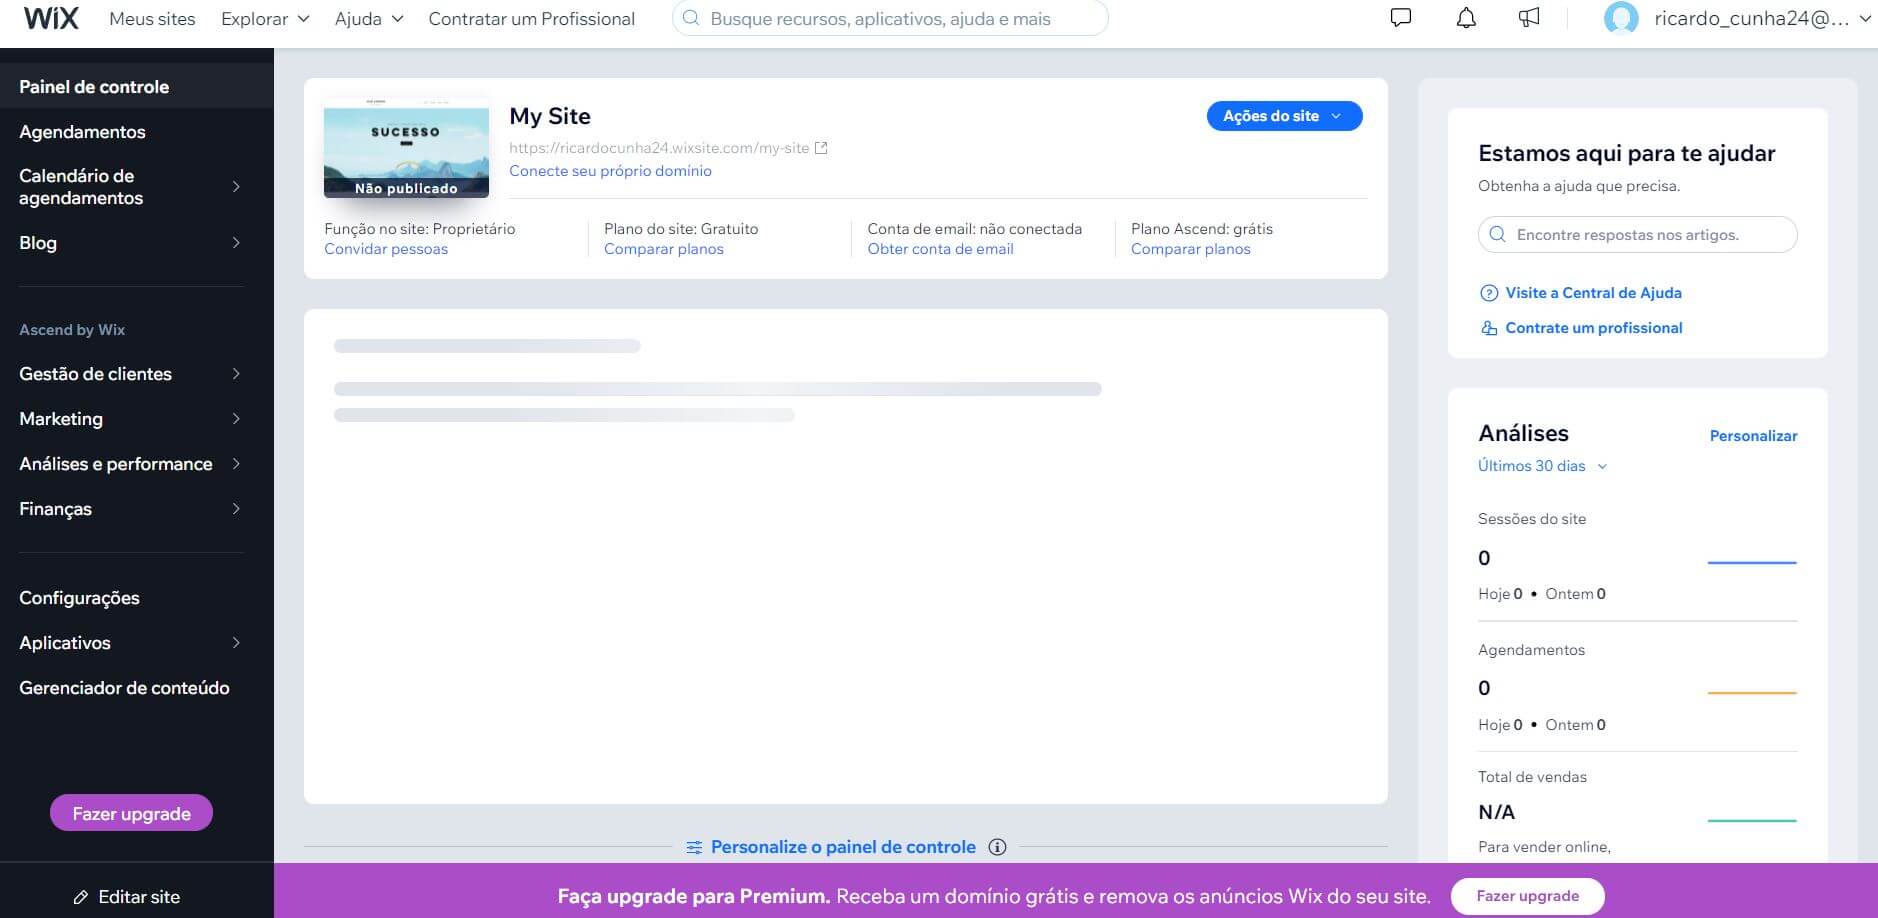Open the announcements megaphone icon

[x=1529, y=18]
